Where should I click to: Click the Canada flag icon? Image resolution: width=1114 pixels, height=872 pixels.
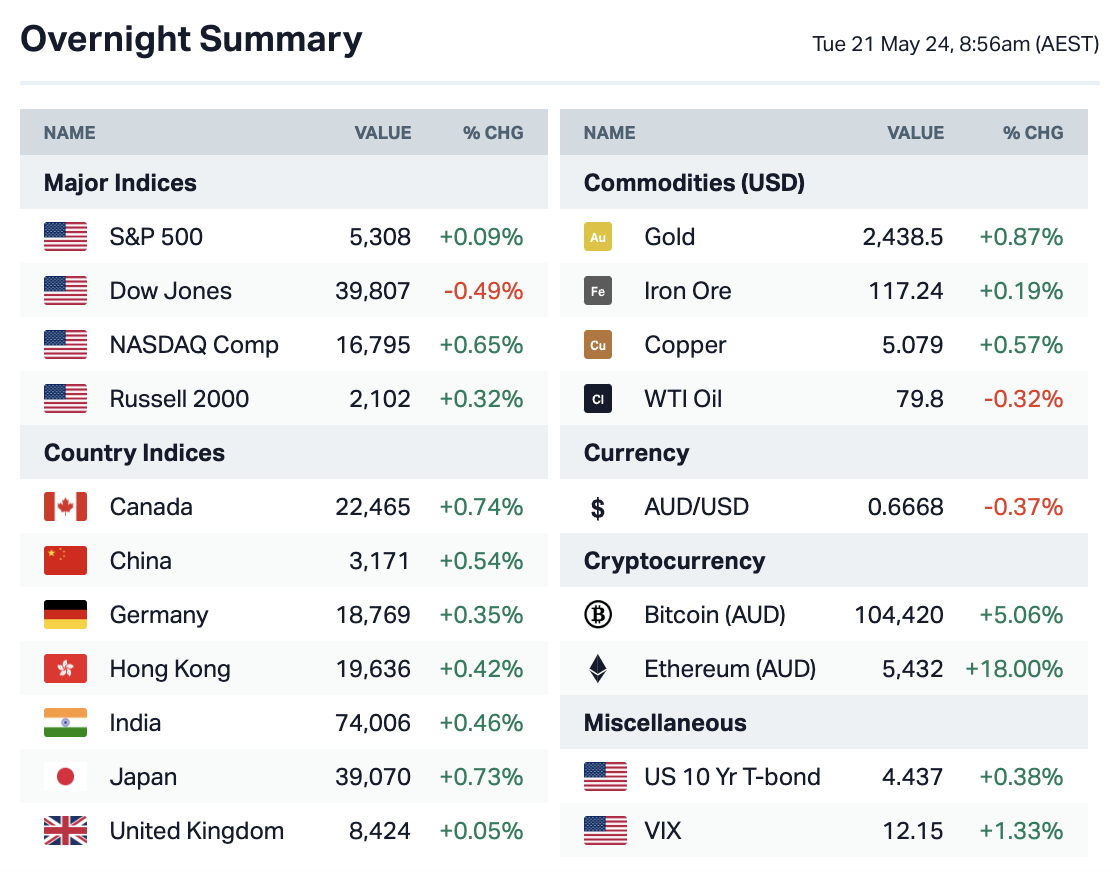pos(65,507)
